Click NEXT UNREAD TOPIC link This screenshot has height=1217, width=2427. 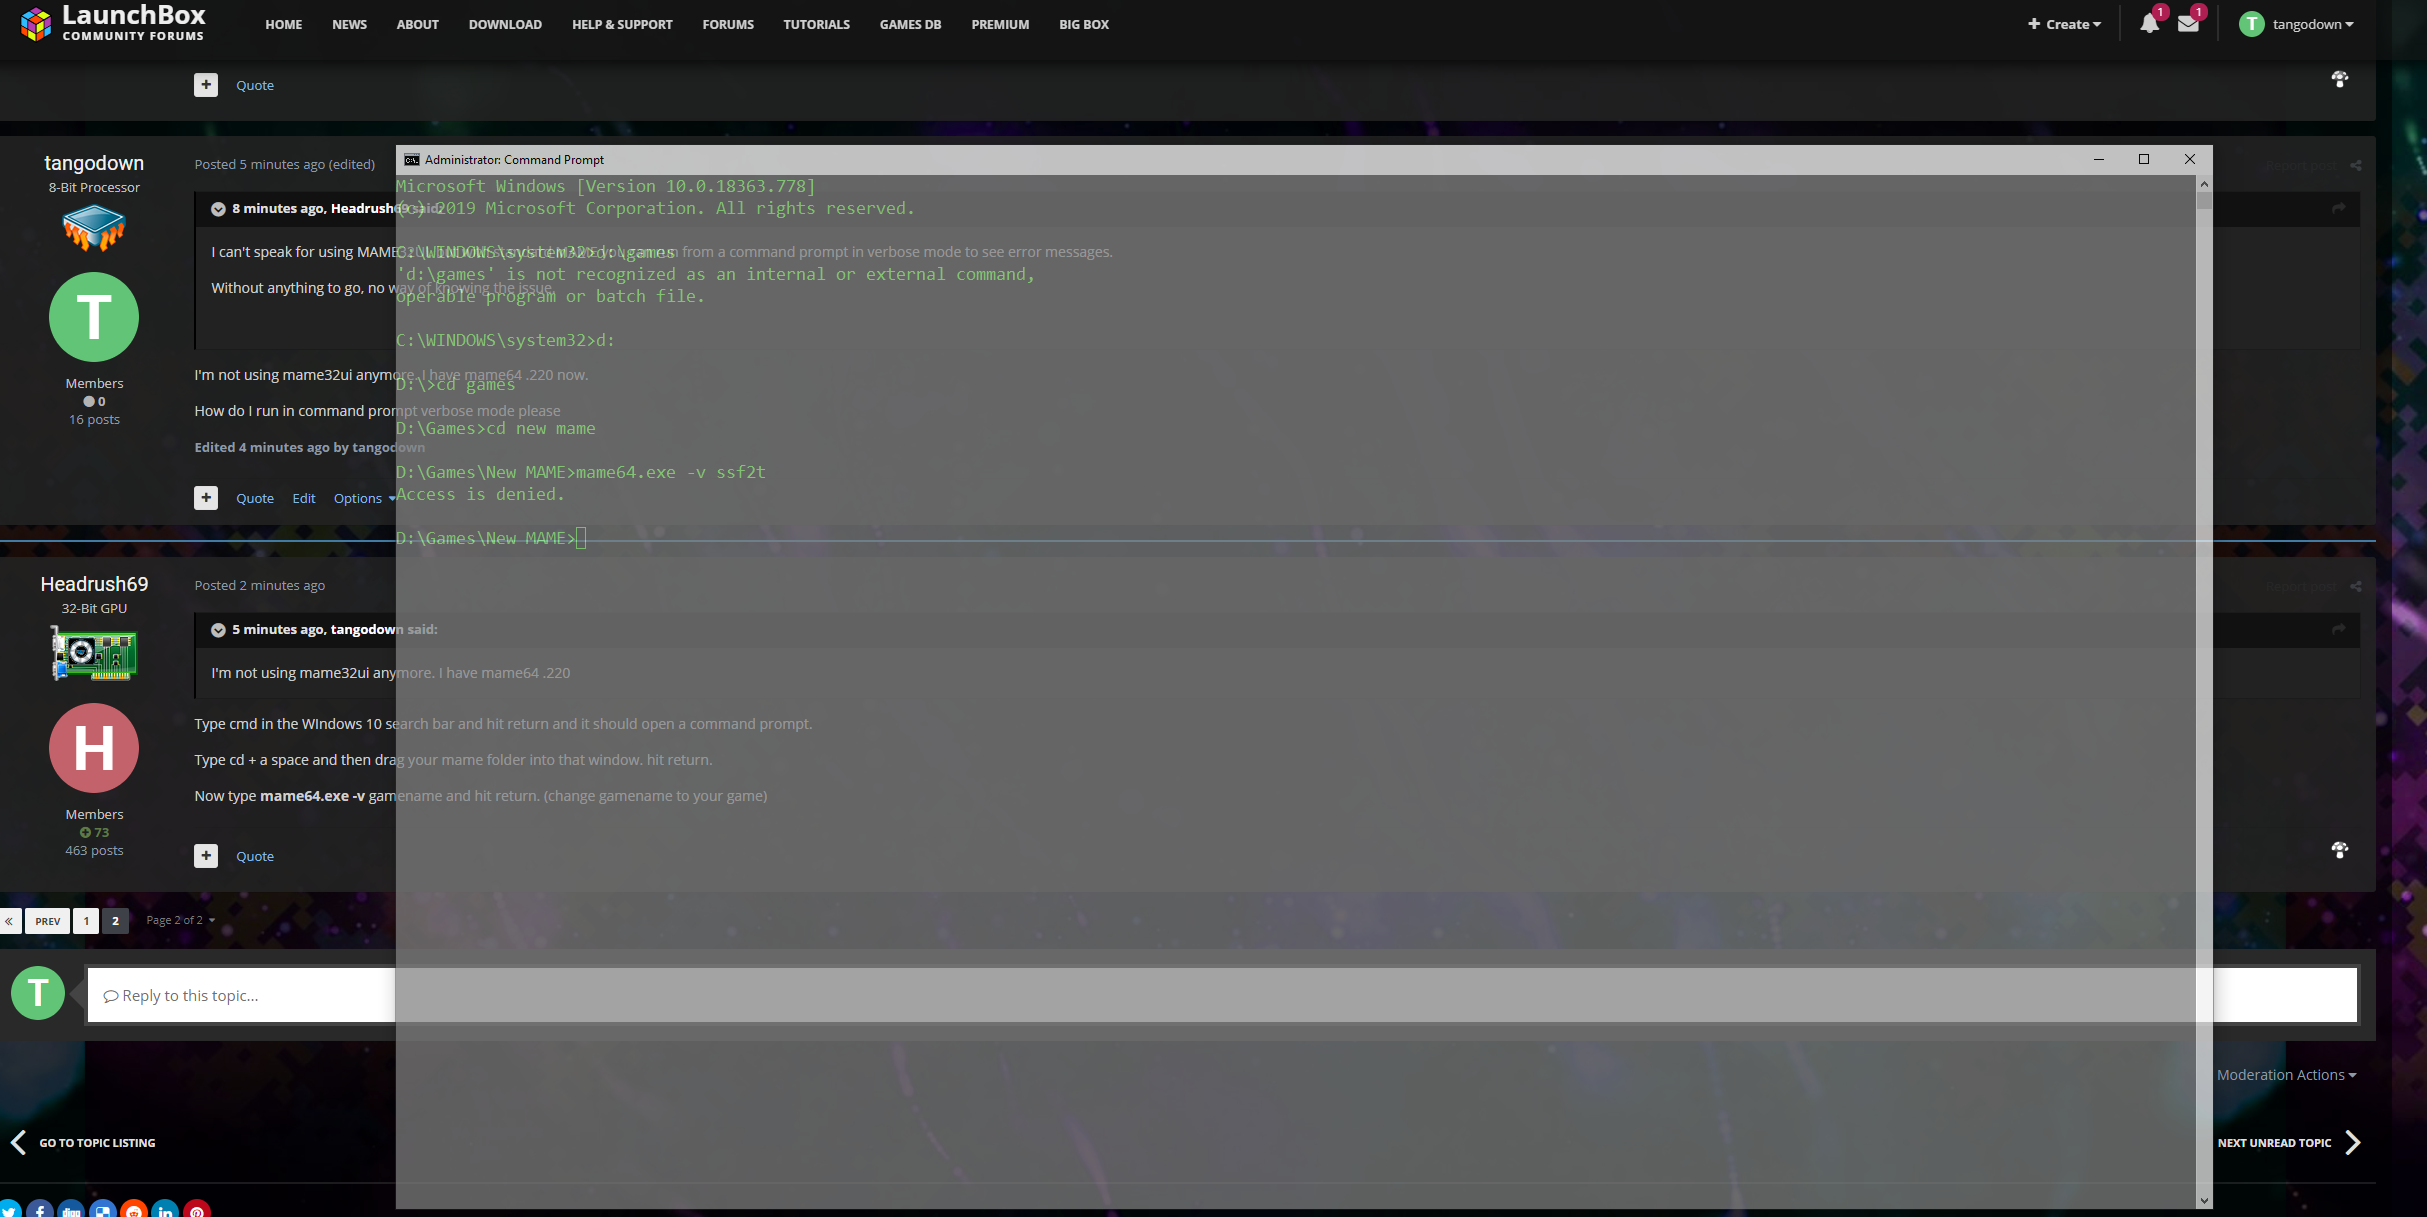click(x=2288, y=1143)
